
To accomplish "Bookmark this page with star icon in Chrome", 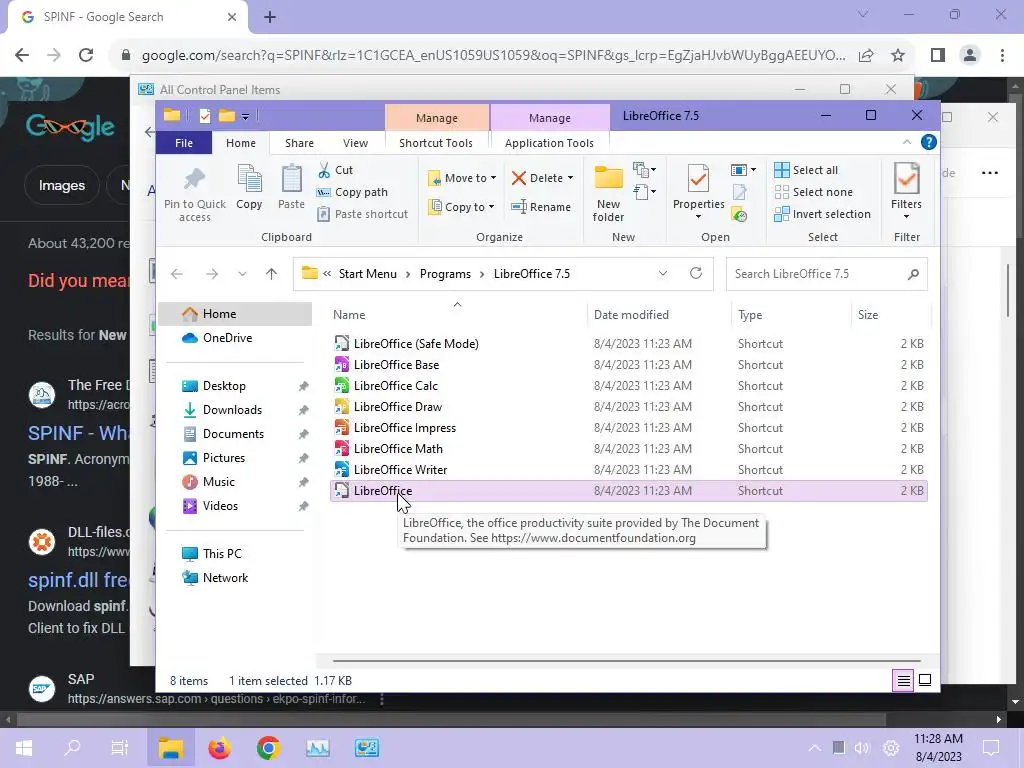I will click(x=898, y=56).
